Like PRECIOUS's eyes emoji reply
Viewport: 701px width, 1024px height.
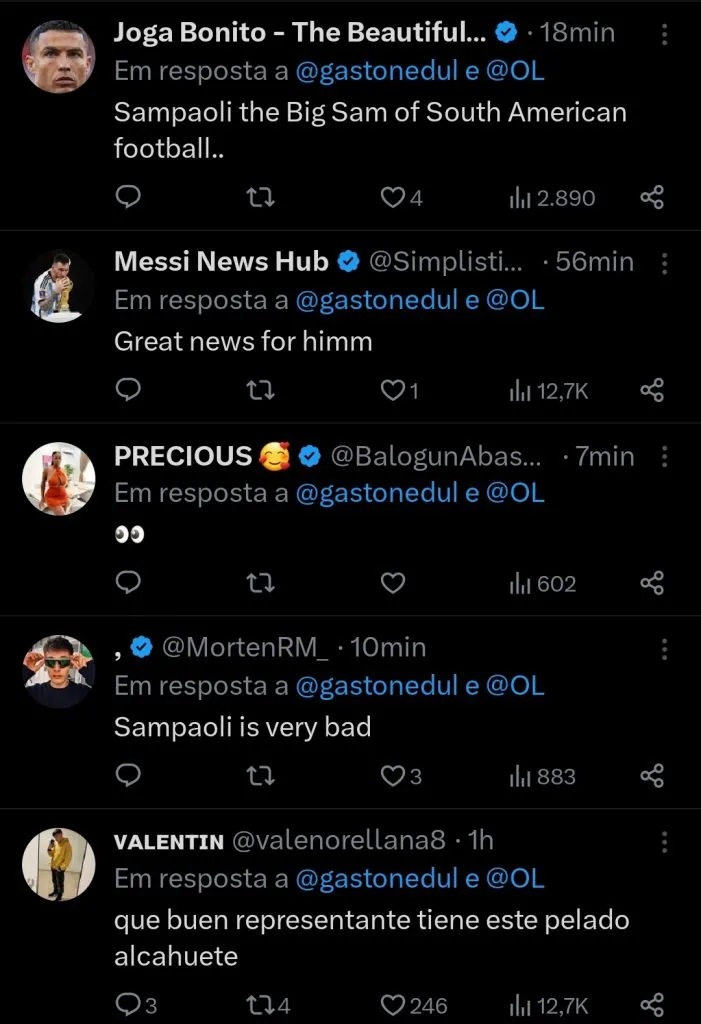tap(392, 583)
